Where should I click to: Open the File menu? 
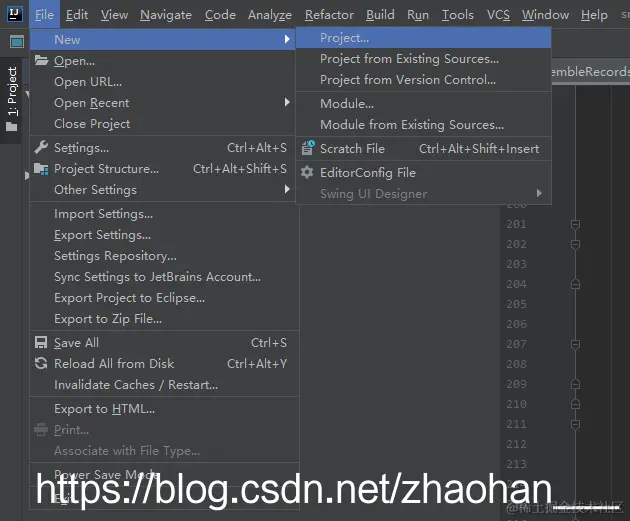(x=44, y=14)
